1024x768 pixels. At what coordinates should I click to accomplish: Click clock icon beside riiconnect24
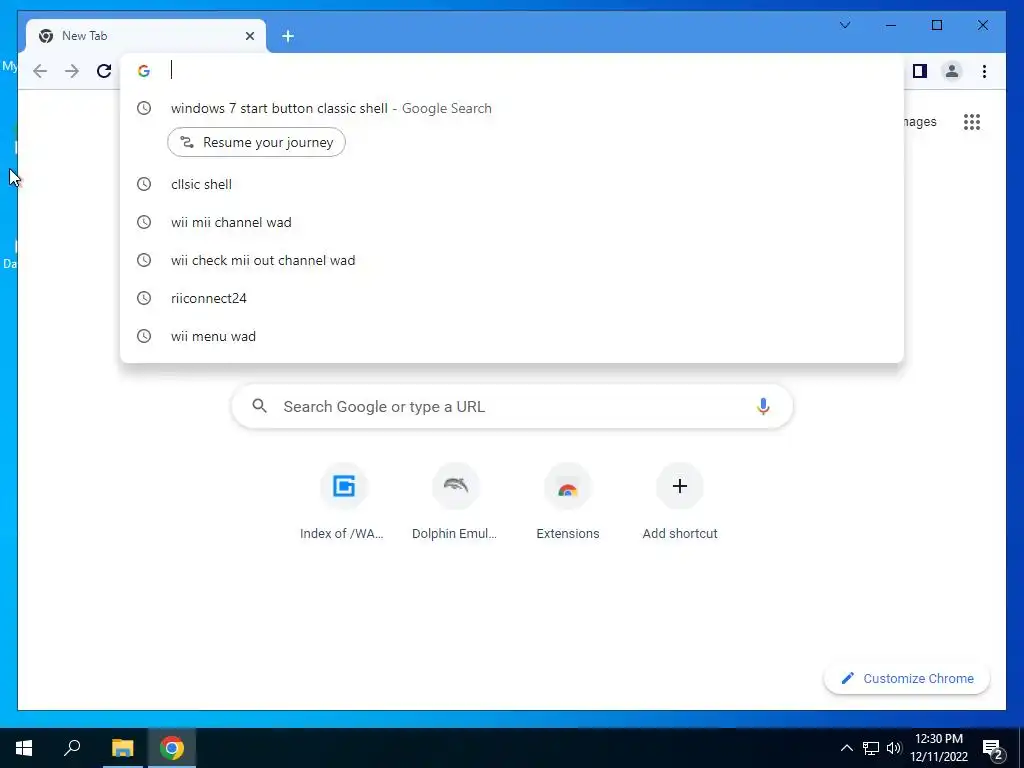144,298
